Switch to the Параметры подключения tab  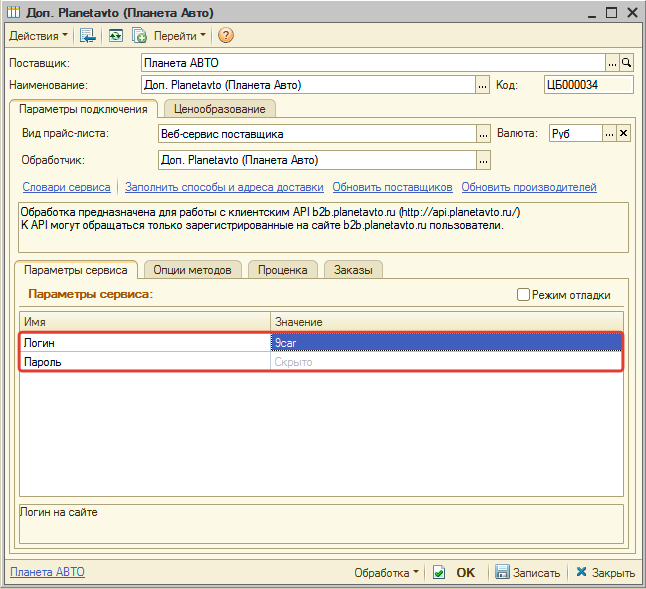pyautogui.click(x=83, y=109)
